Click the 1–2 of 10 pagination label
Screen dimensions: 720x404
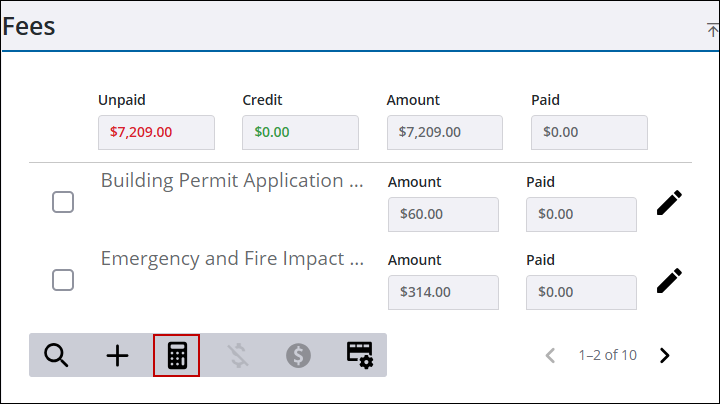(x=607, y=355)
